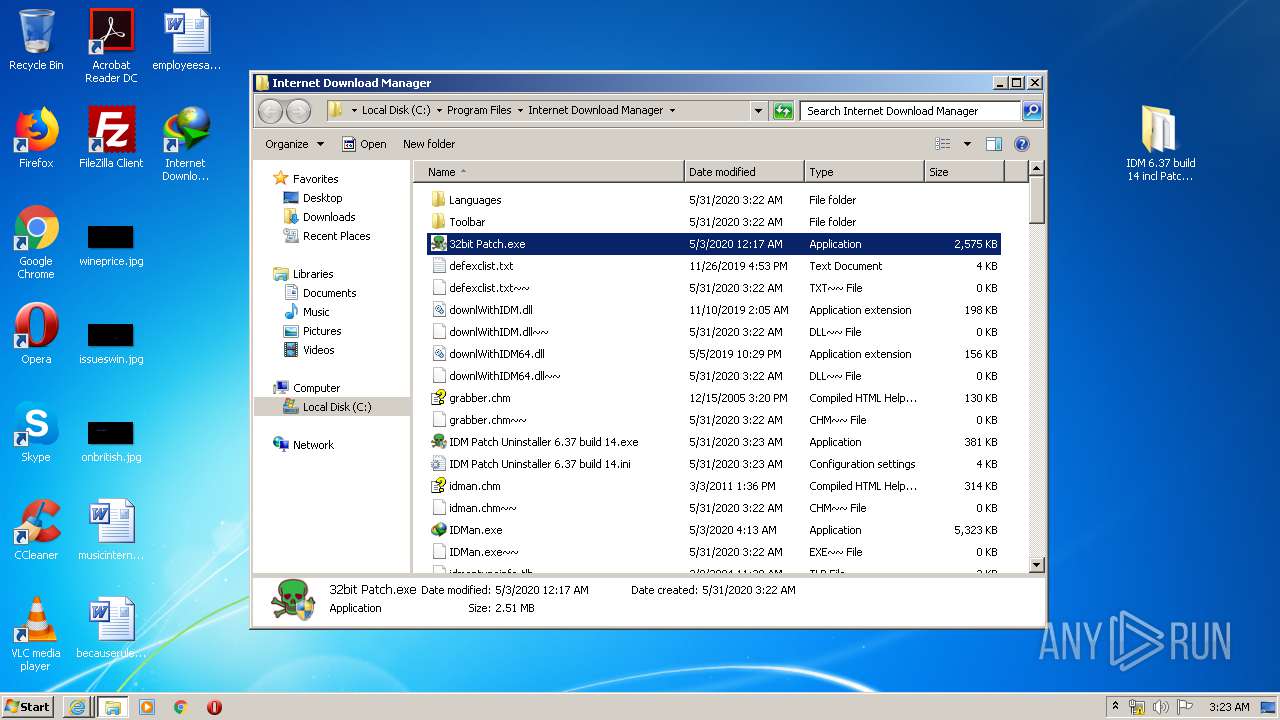Expand the arrow after Program Files in breadcrumb
Image resolution: width=1280 pixels, height=720 pixels.
[520, 111]
